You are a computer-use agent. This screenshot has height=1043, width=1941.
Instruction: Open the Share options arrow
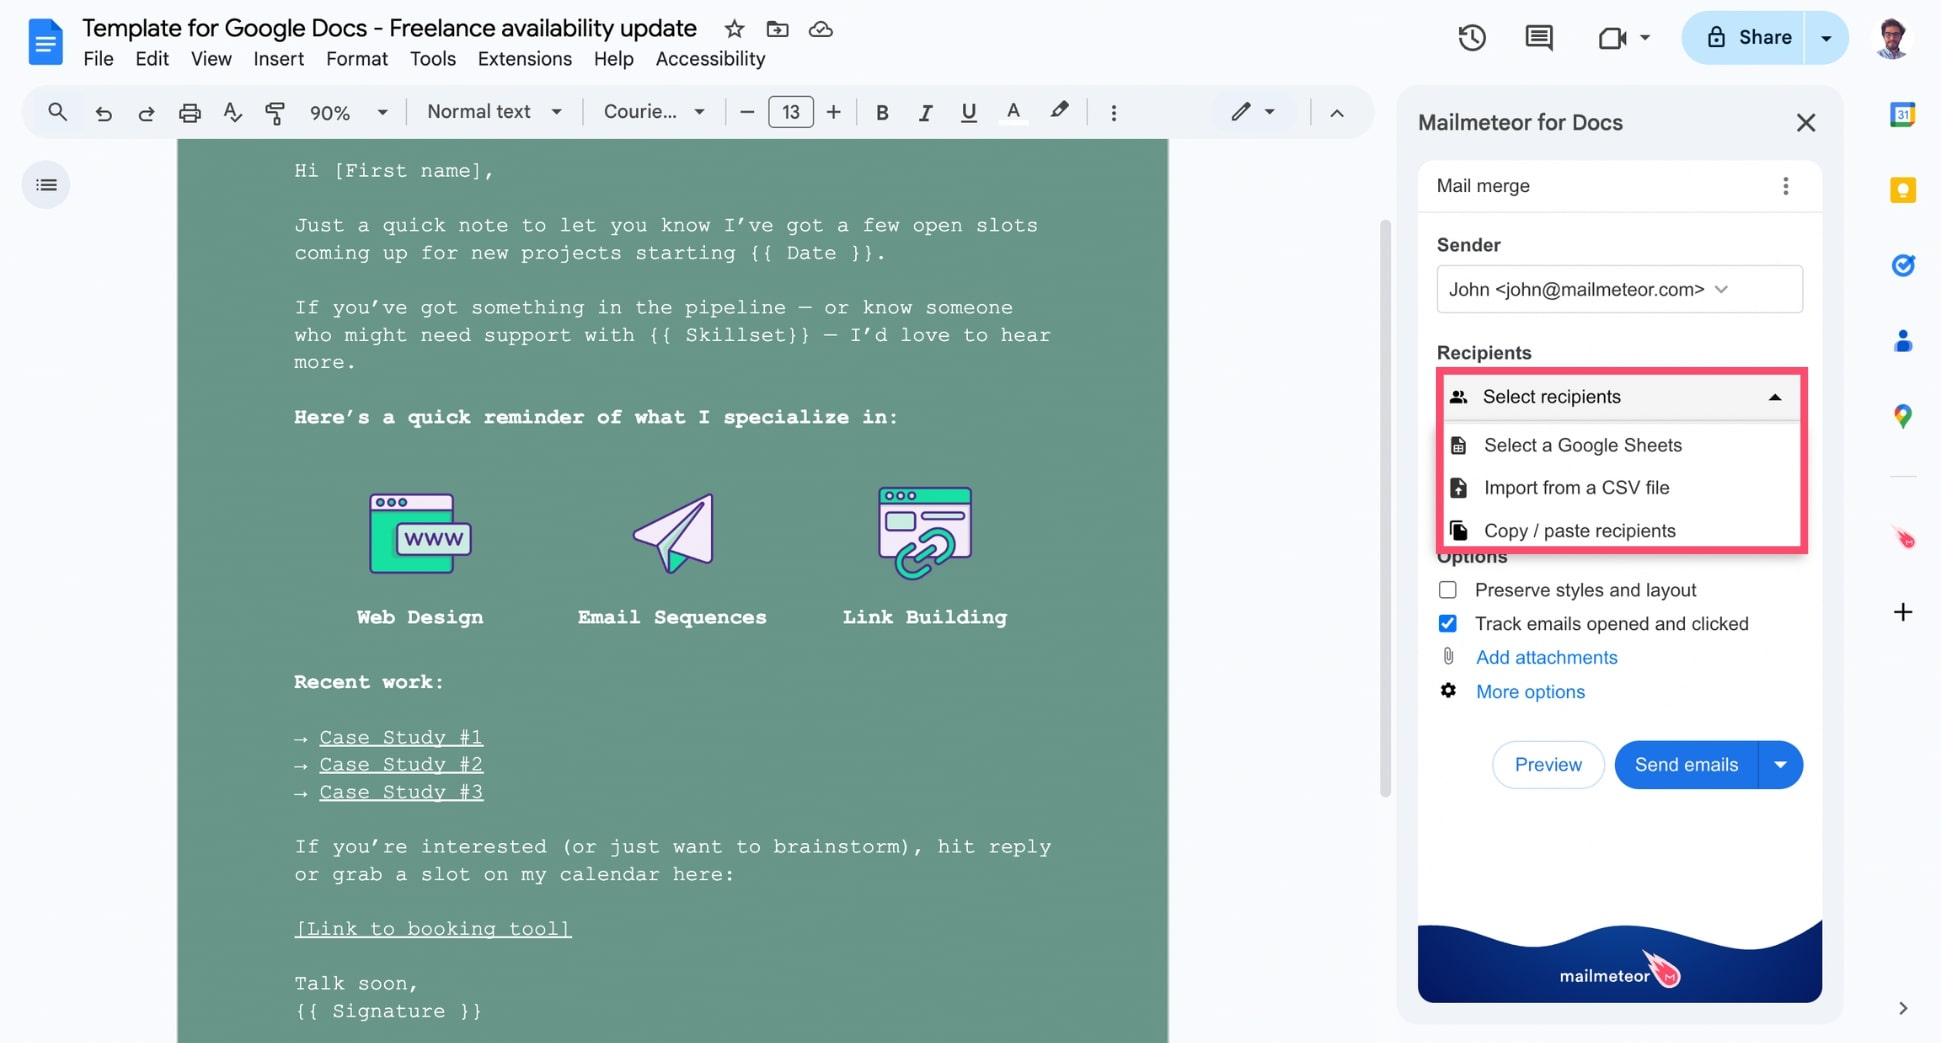point(1826,38)
